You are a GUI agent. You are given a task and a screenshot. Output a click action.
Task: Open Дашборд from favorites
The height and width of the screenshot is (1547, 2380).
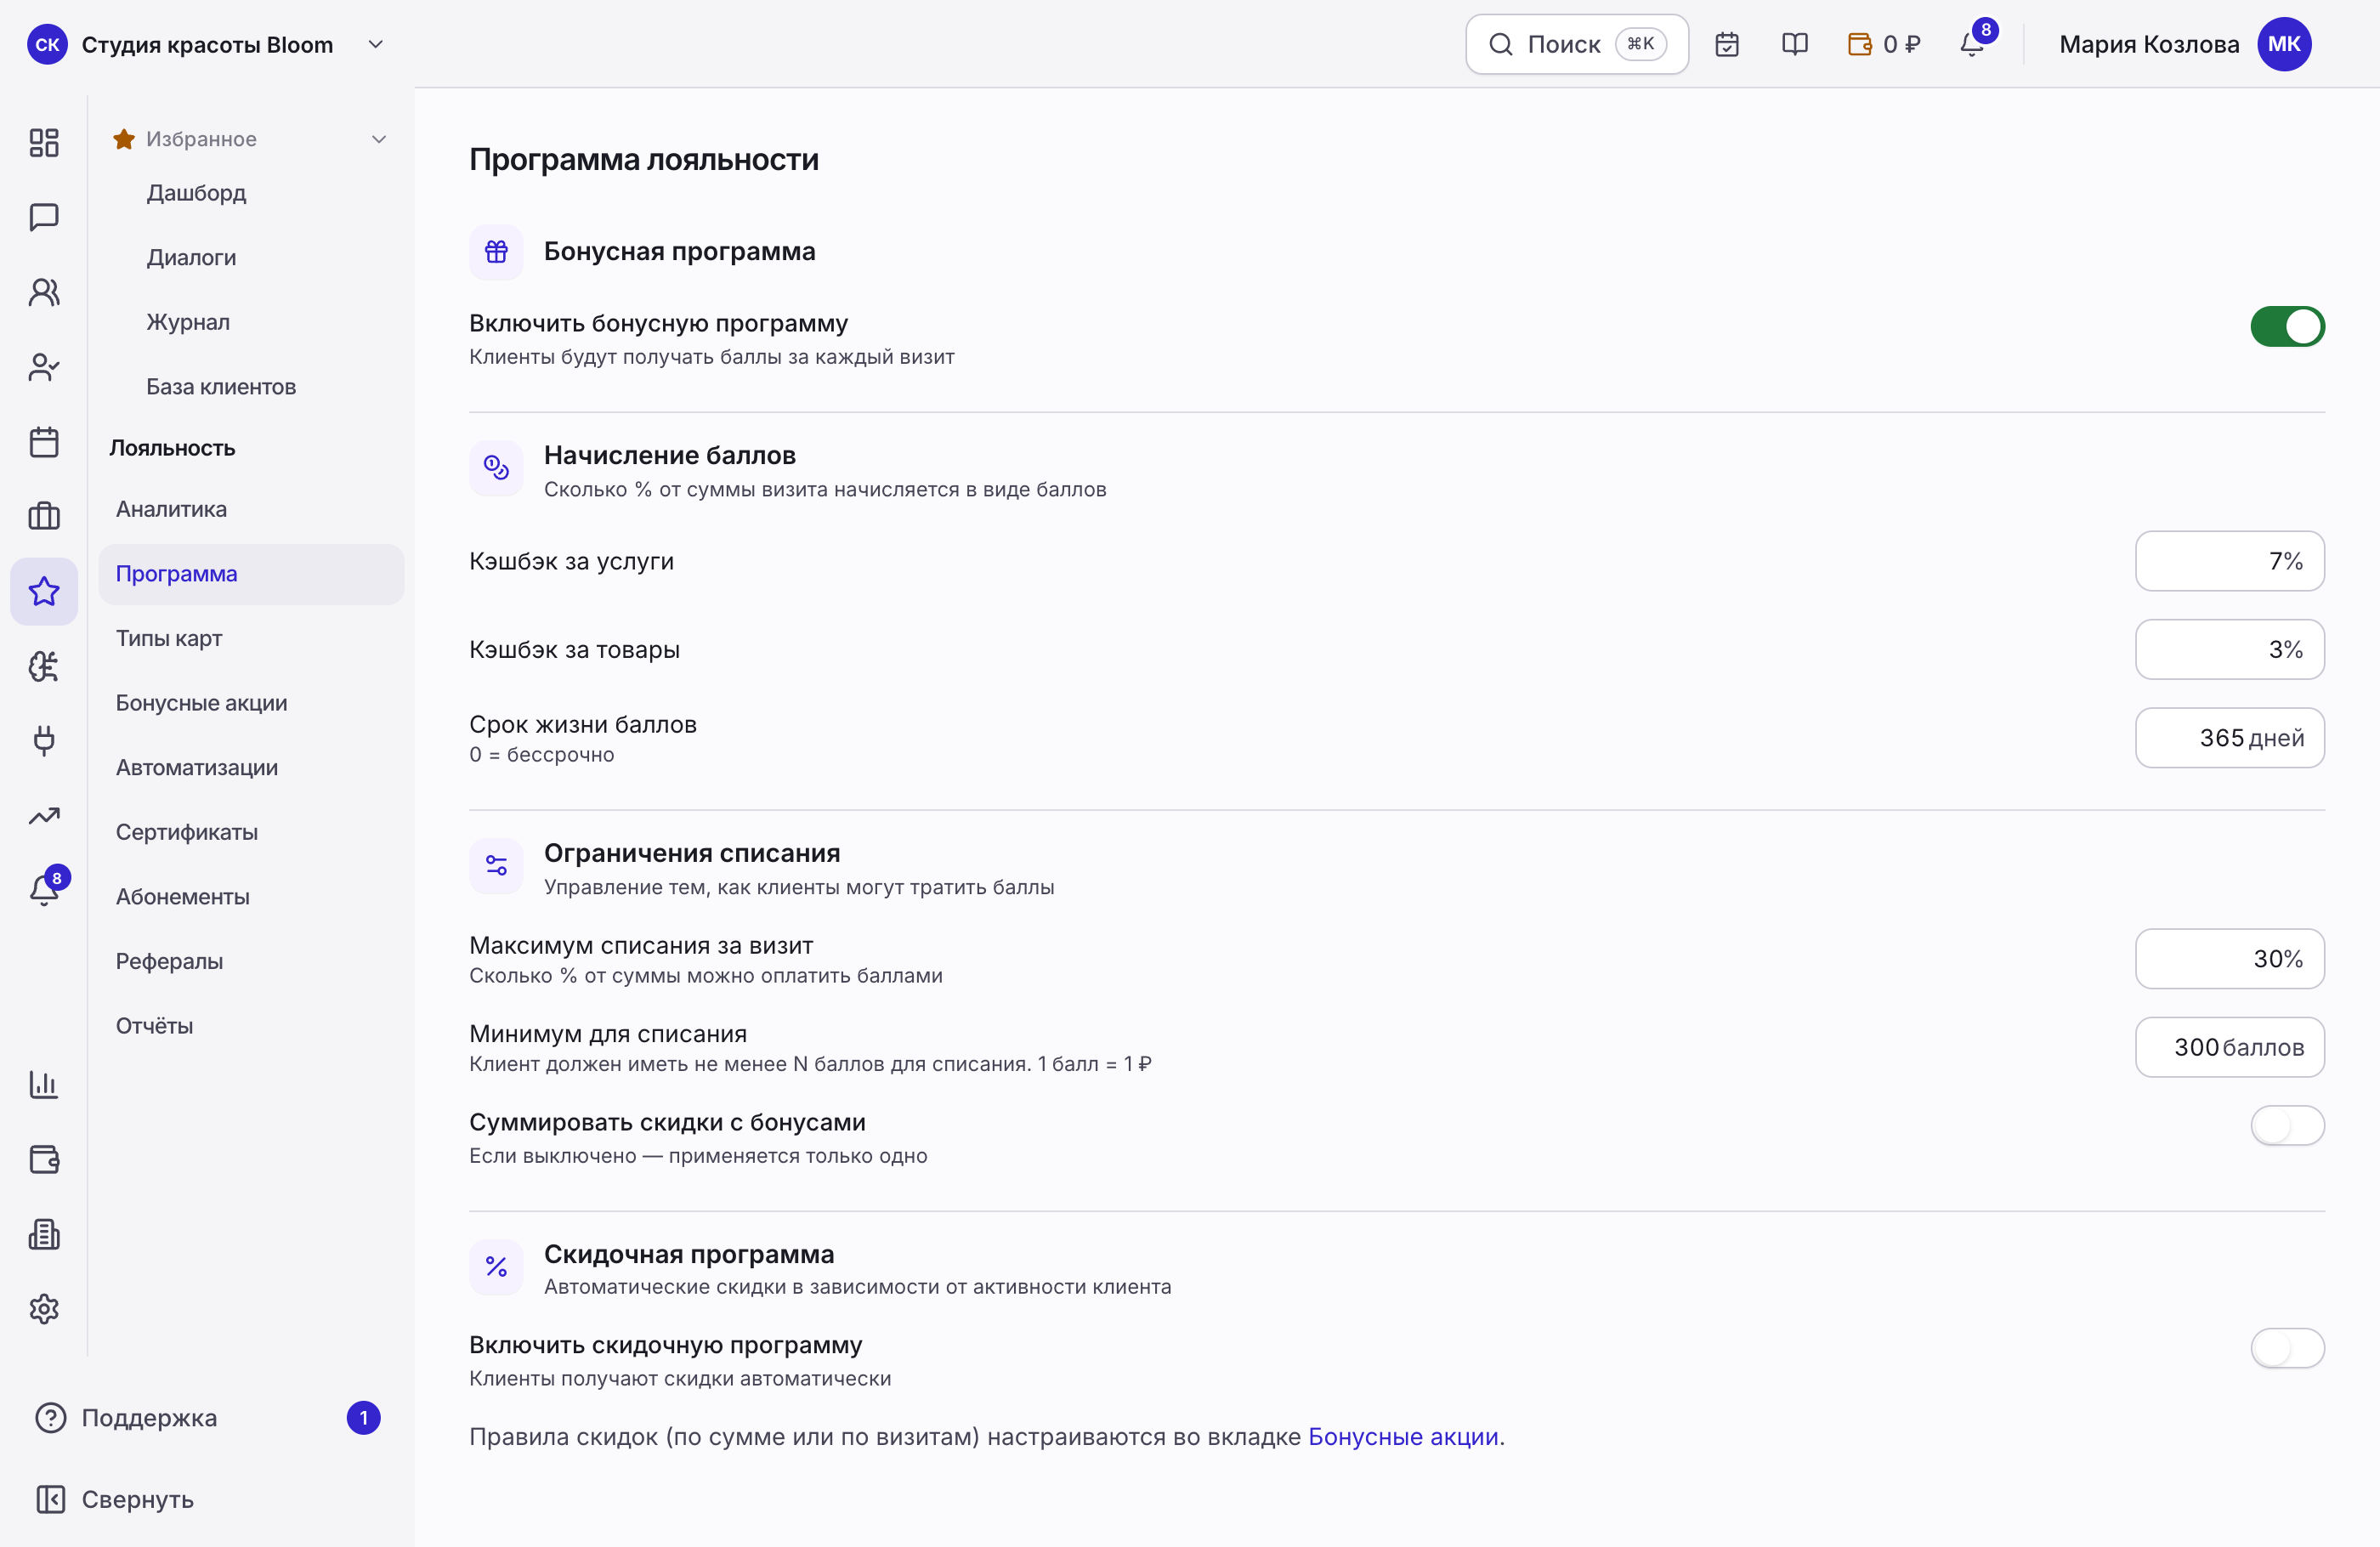[x=196, y=193]
